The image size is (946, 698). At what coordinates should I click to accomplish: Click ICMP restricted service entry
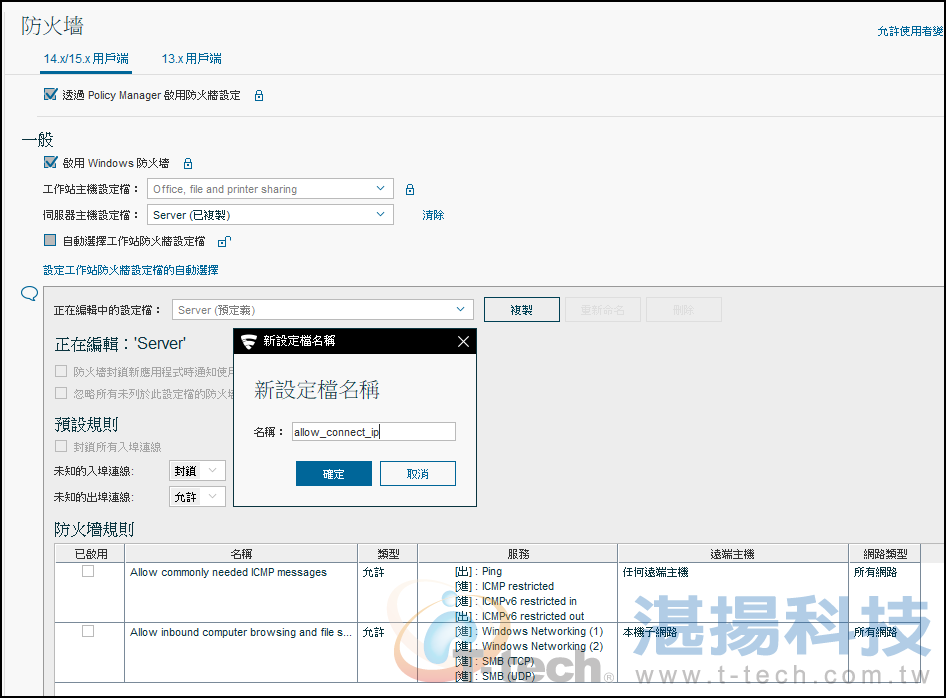[504, 586]
